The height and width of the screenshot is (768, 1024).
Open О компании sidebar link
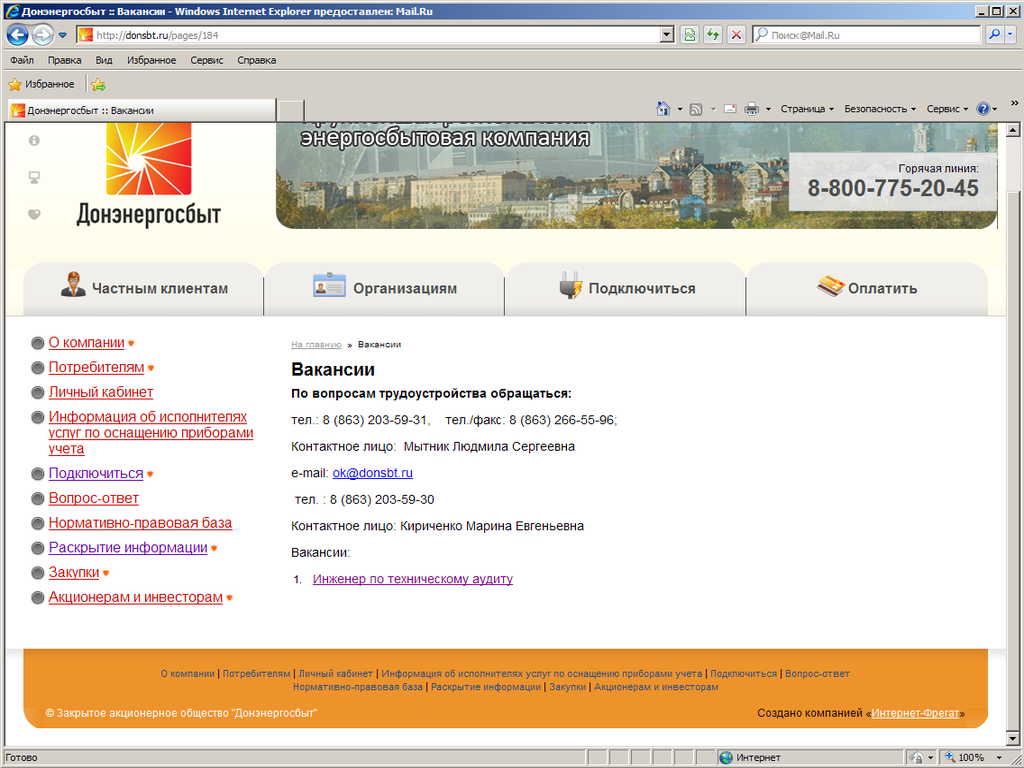point(86,343)
